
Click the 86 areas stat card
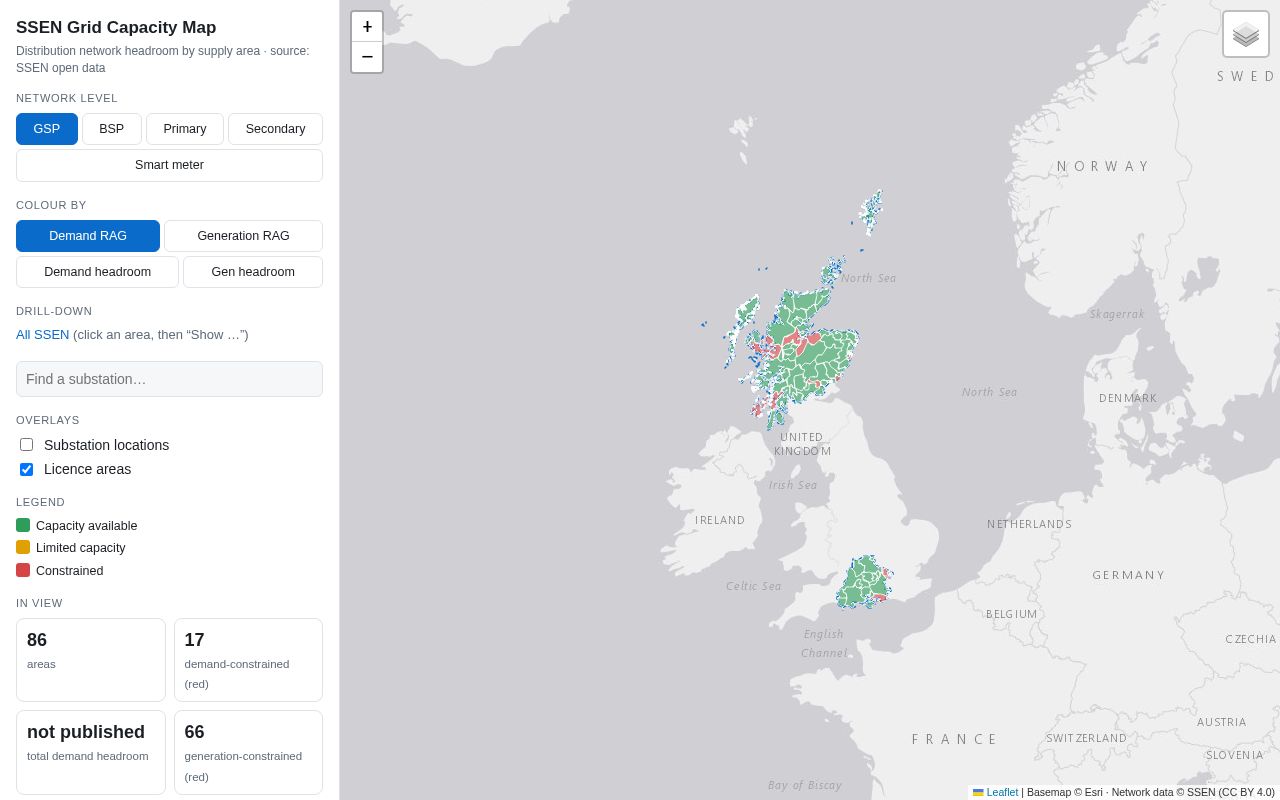click(x=91, y=660)
